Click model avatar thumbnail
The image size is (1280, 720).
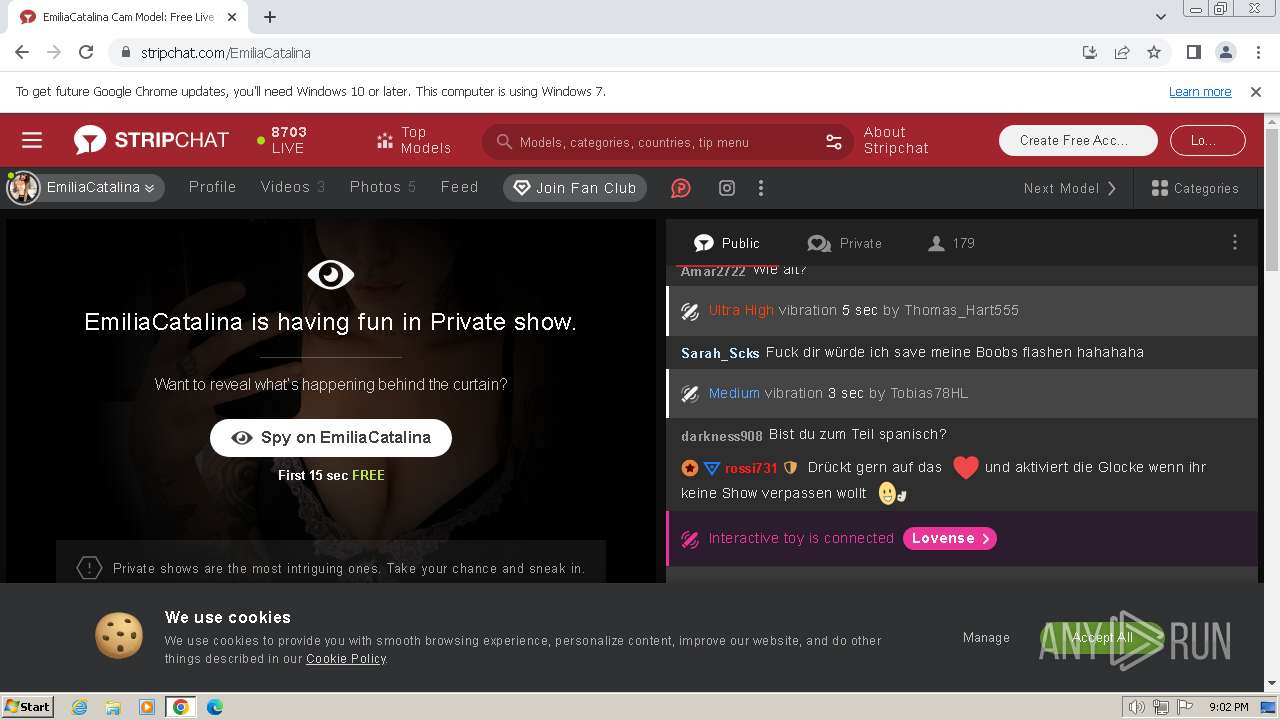[23, 187]
